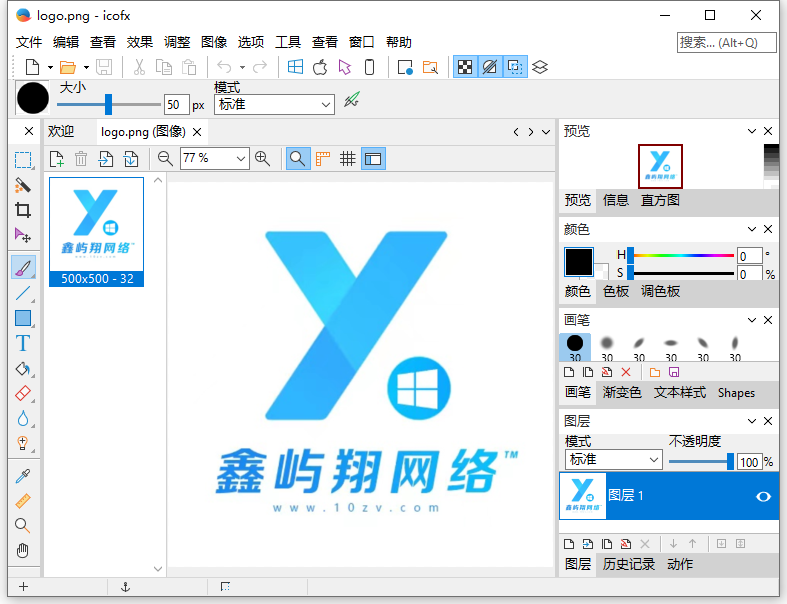This screenshot has height=604, width=787.
Task: Hide layer 图层 1 with eye icon
Action: click(x=763, y=497)
